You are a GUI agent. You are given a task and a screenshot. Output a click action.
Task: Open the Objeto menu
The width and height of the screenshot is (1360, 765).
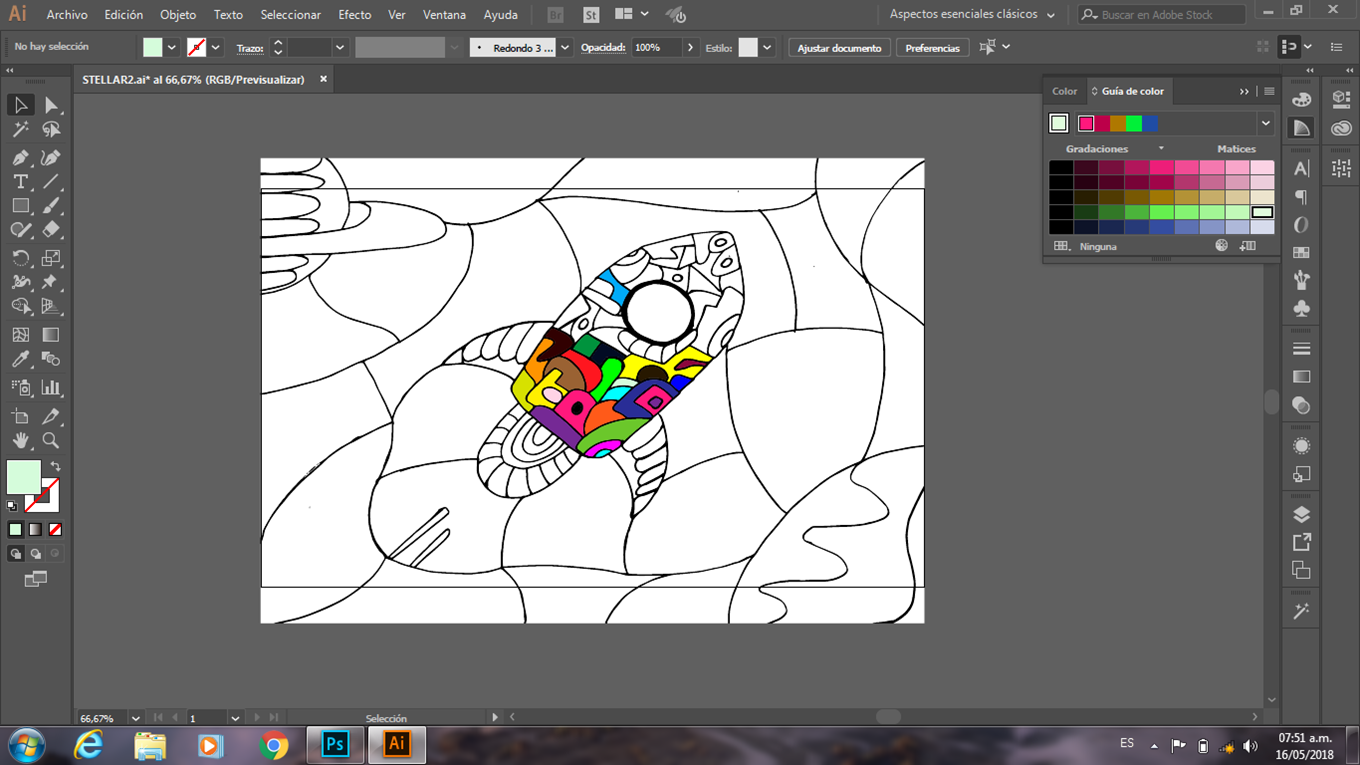[x=178, y=15]
